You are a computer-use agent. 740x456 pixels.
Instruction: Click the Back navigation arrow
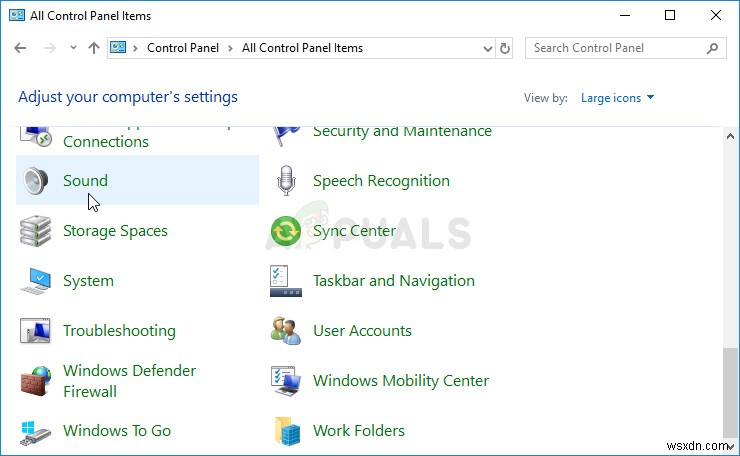(x=20, y=48)
